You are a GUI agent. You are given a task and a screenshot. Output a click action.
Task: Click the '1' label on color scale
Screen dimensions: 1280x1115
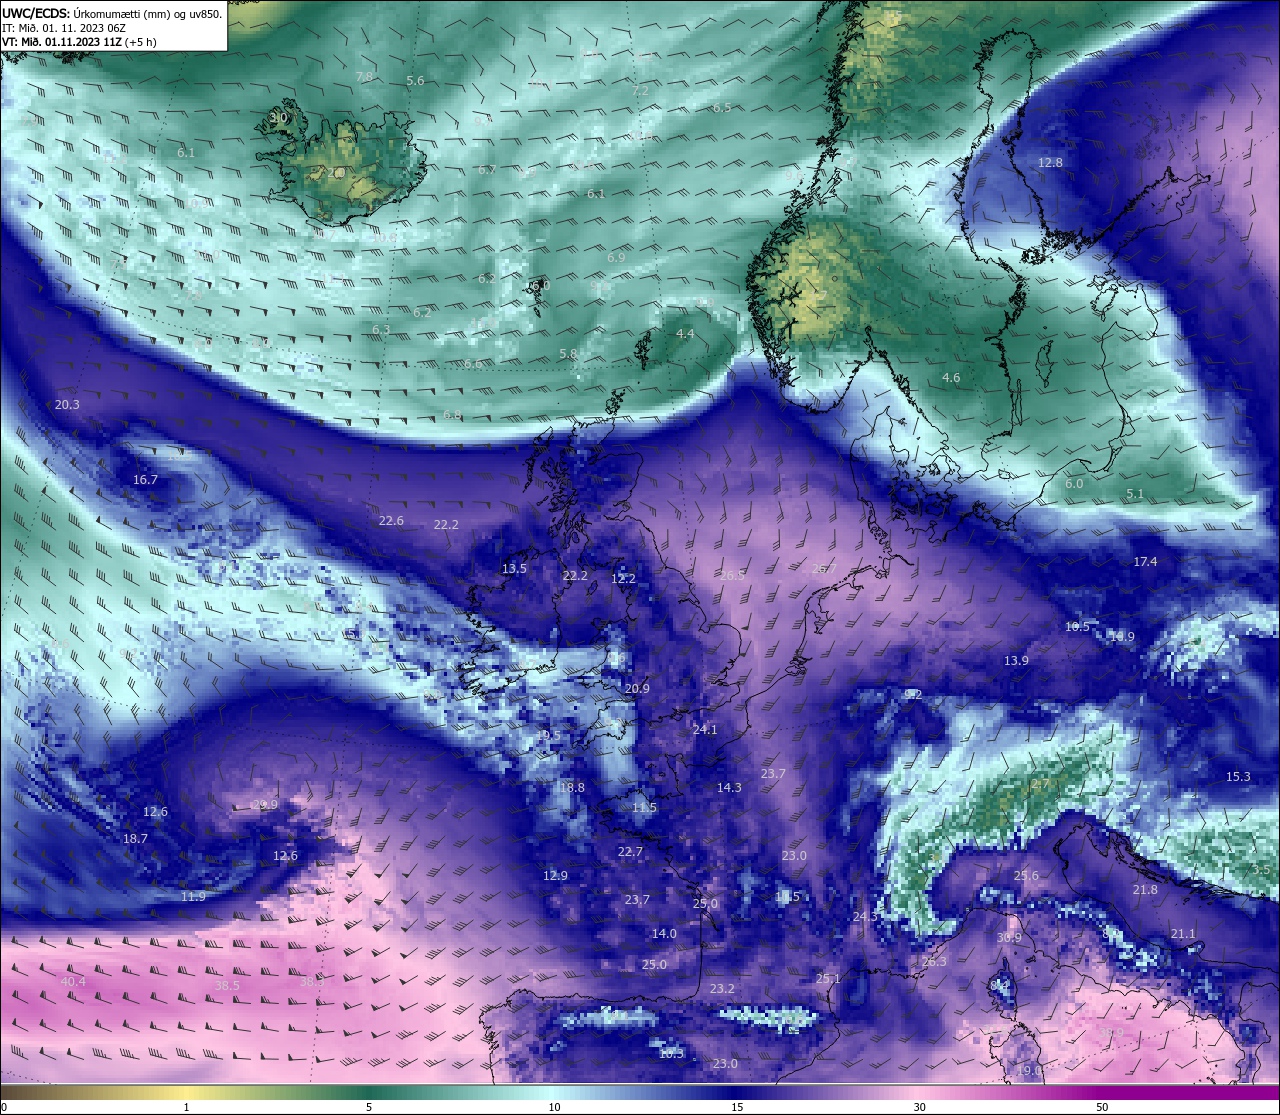[x=186, y=1107]
